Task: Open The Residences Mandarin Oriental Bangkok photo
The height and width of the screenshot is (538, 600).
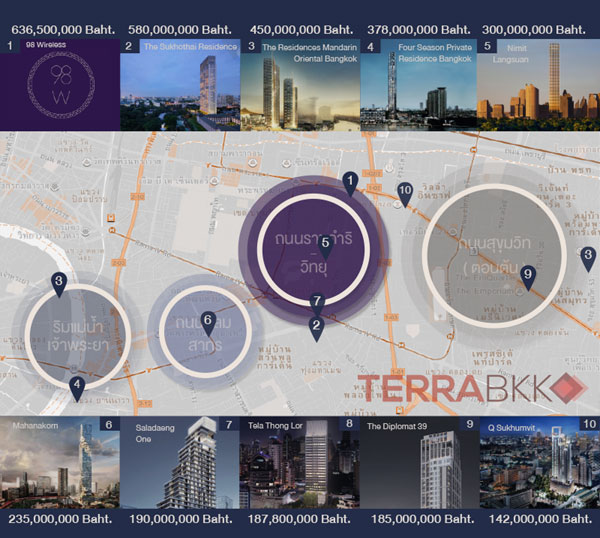Action: (300, 85)
